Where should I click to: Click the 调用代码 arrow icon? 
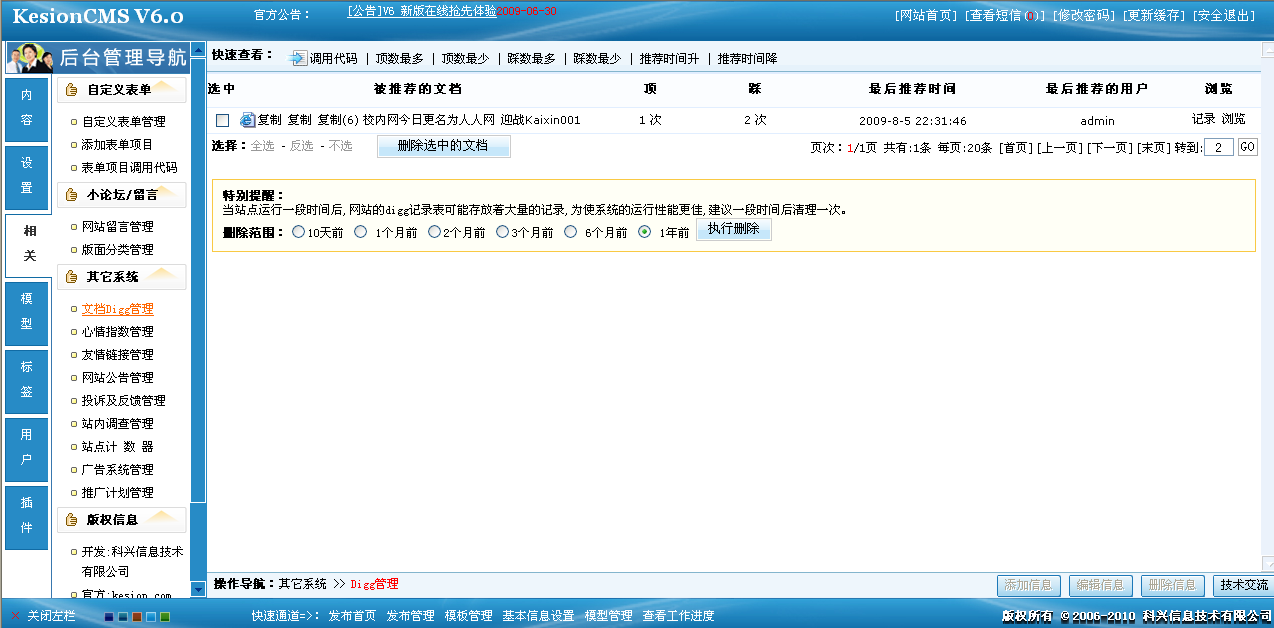297,58
